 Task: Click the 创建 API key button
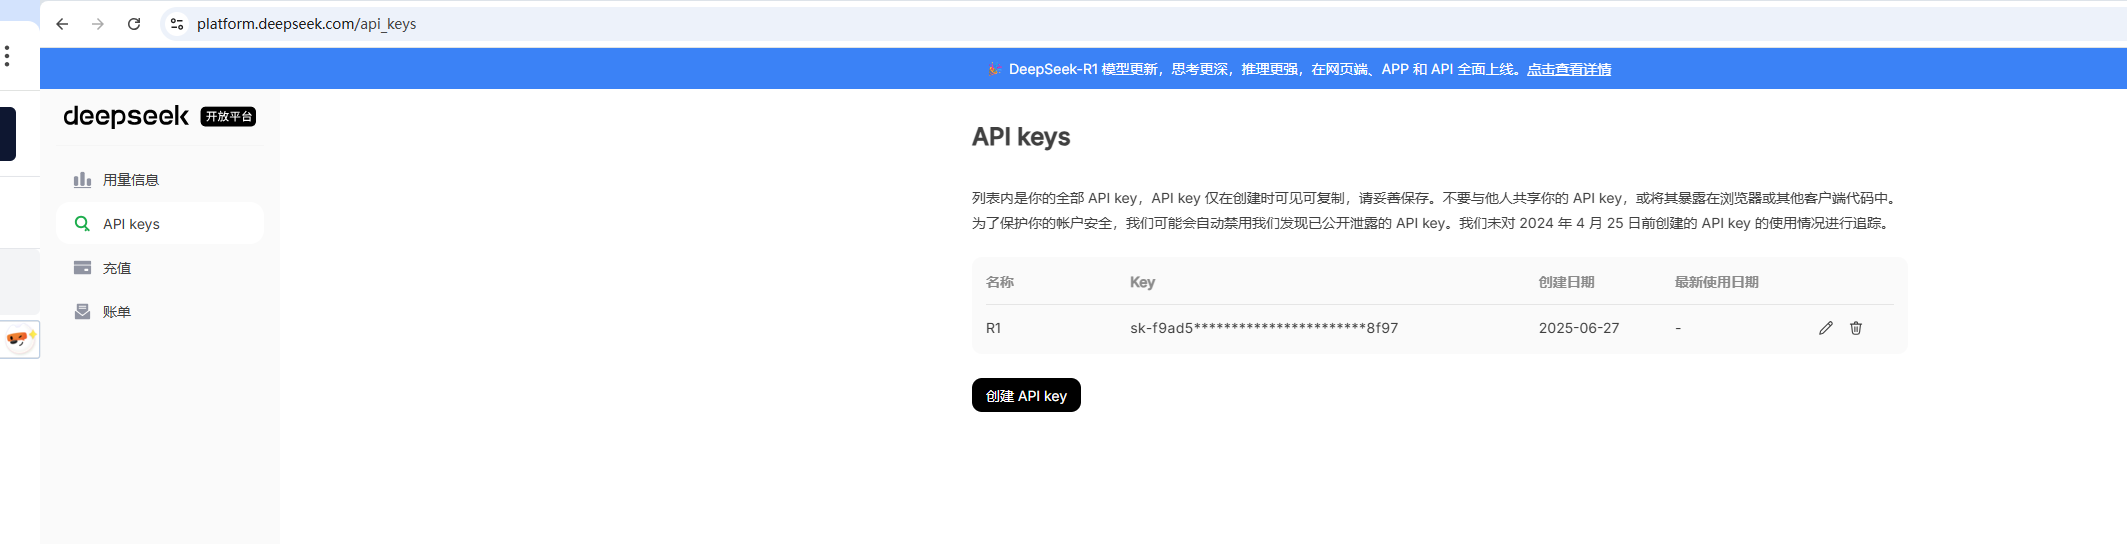[1026, 395]
